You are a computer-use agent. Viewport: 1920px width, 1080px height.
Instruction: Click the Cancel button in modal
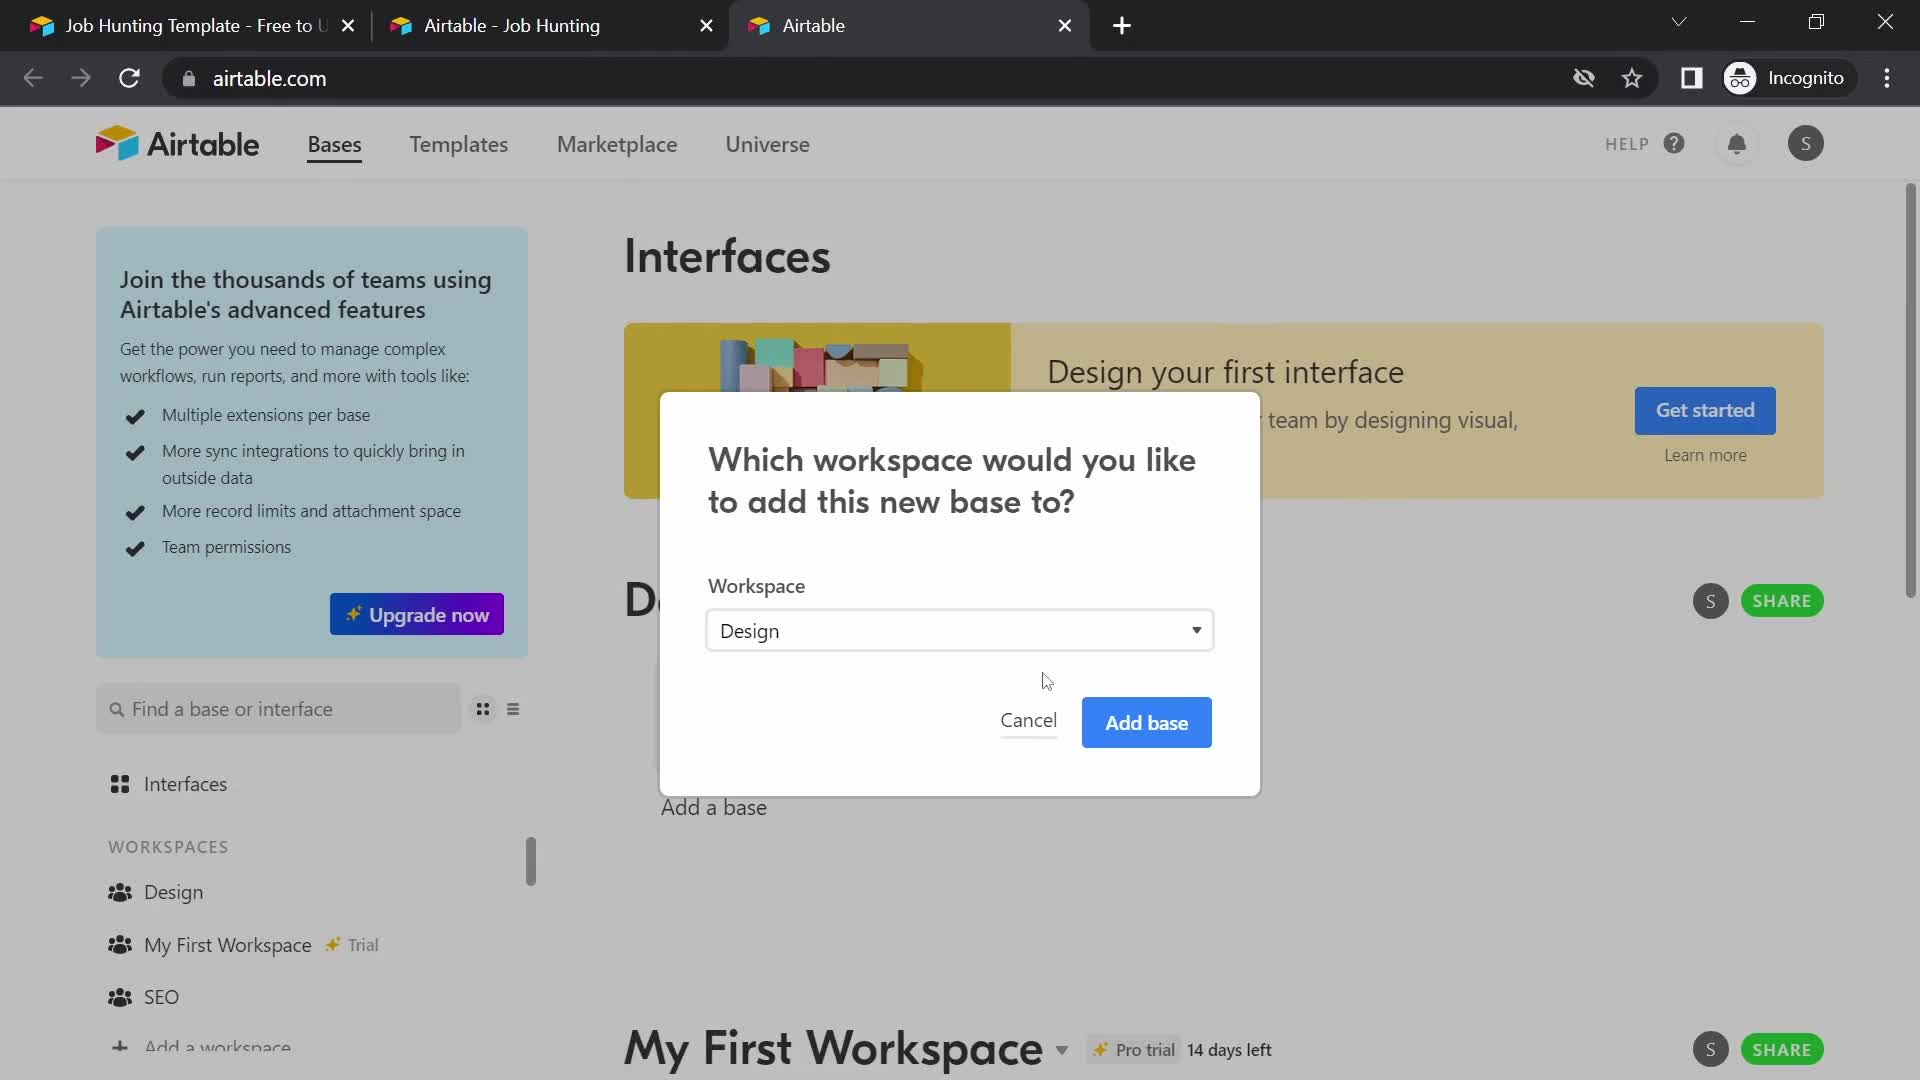[1029, 720]
